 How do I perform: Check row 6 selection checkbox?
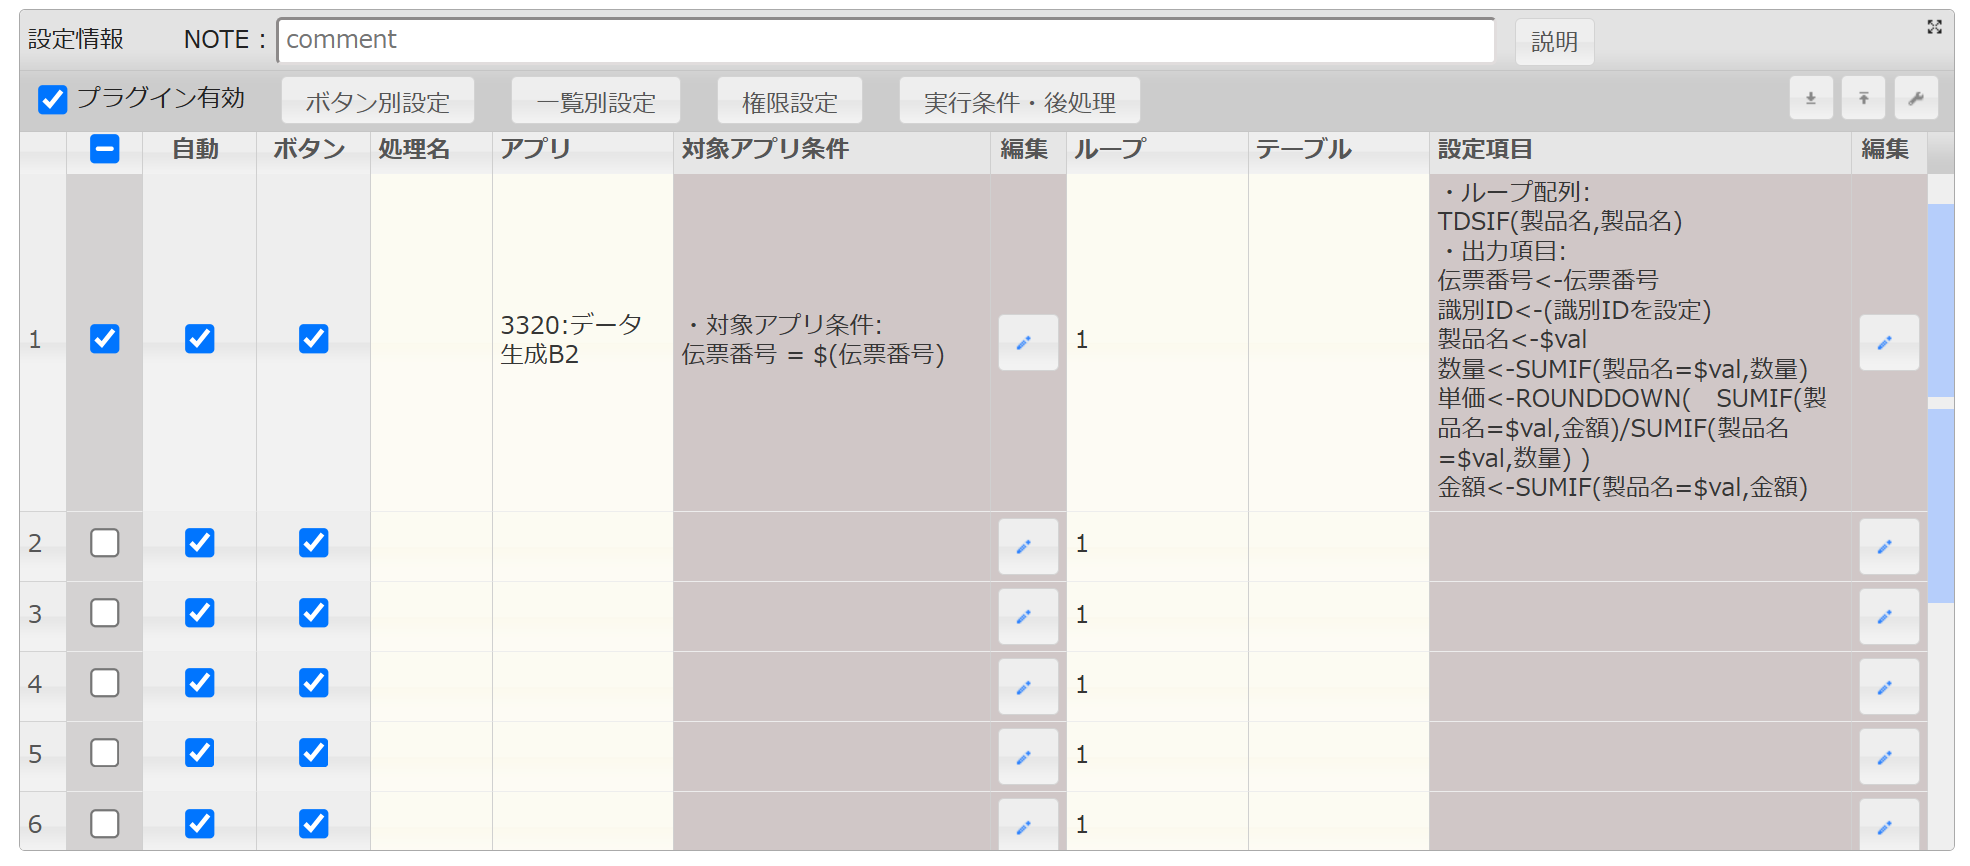pyautogui.click(x=105, y=824)
